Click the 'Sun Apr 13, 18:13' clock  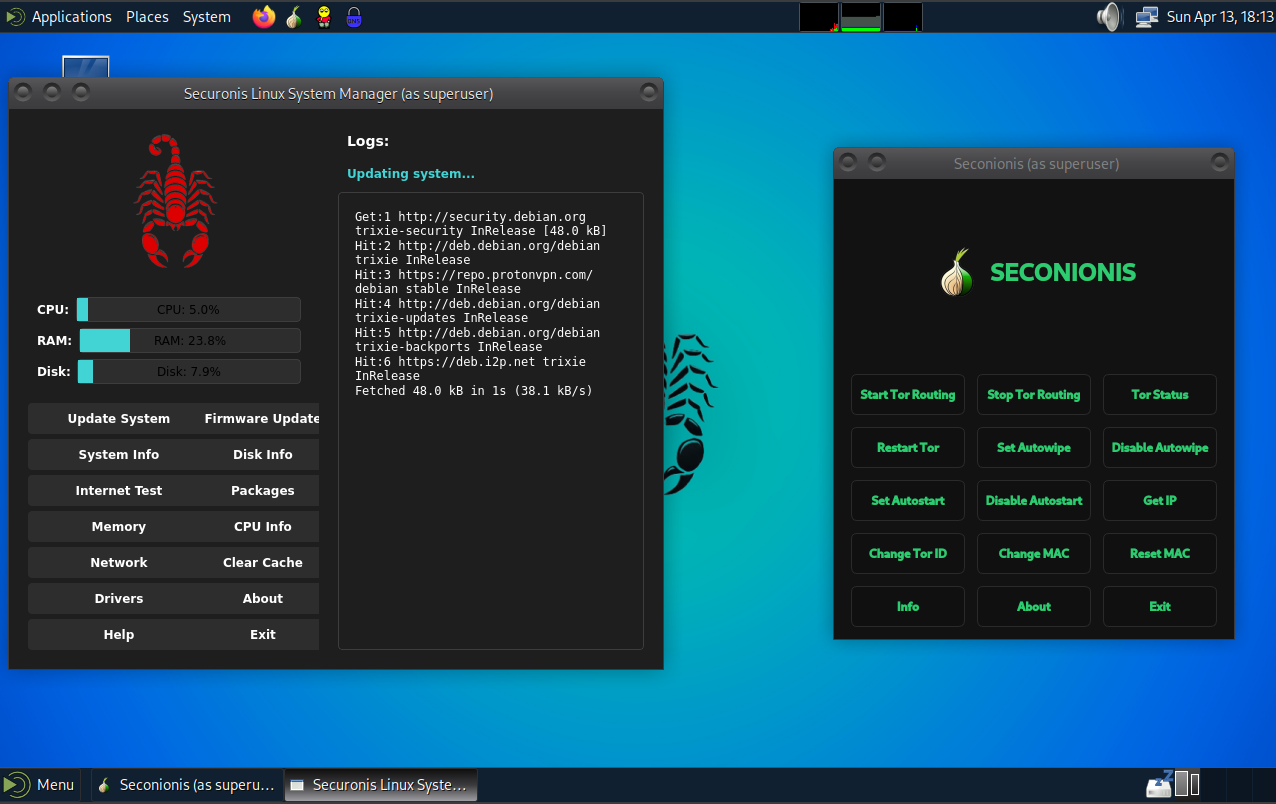pyautogui.click(x=1219, y=17)
